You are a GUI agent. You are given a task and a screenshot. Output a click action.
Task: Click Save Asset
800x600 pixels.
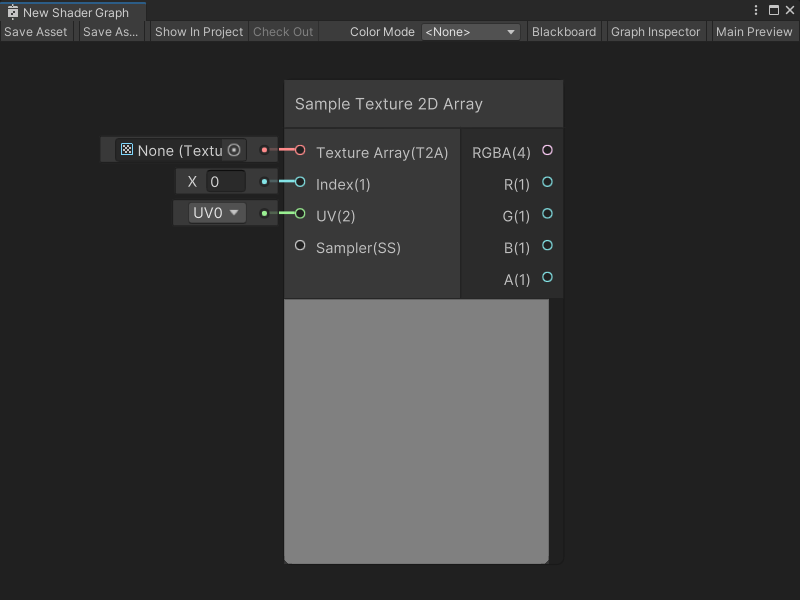point(36,31)
